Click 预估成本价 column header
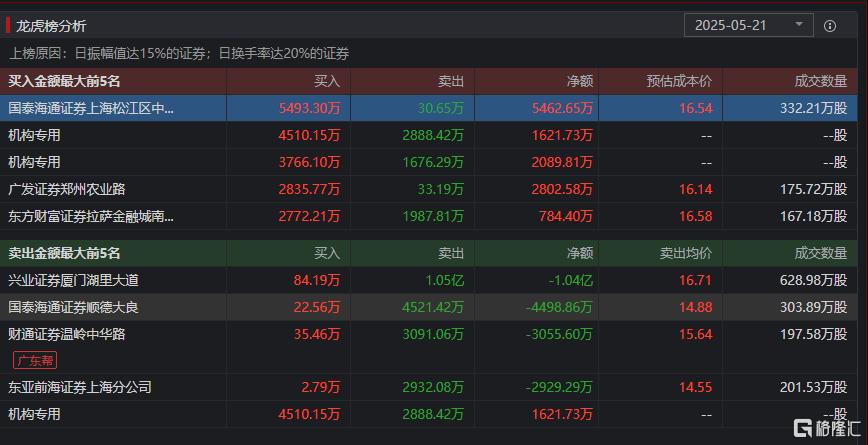The image size is (868, 445). coord(679,81)
